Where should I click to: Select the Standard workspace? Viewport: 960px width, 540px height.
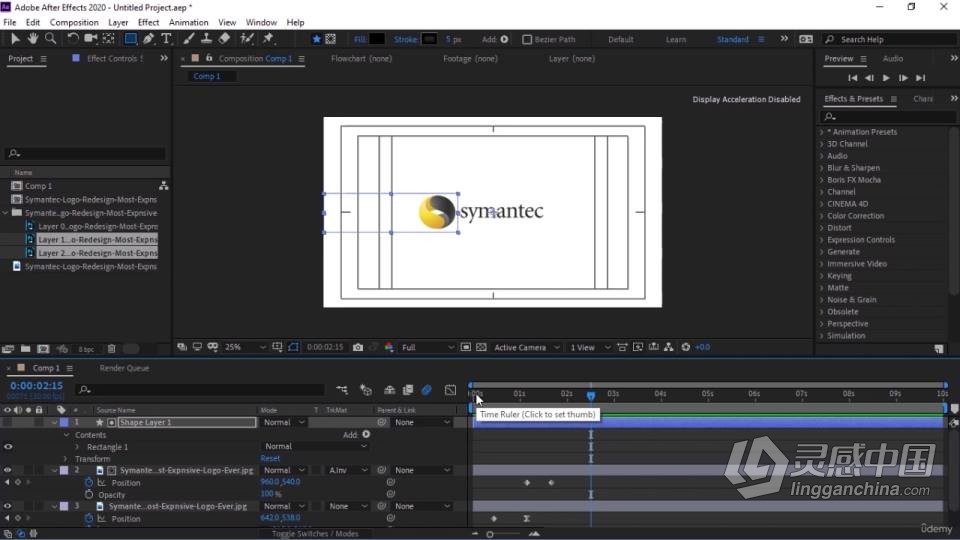coord(732,39)
